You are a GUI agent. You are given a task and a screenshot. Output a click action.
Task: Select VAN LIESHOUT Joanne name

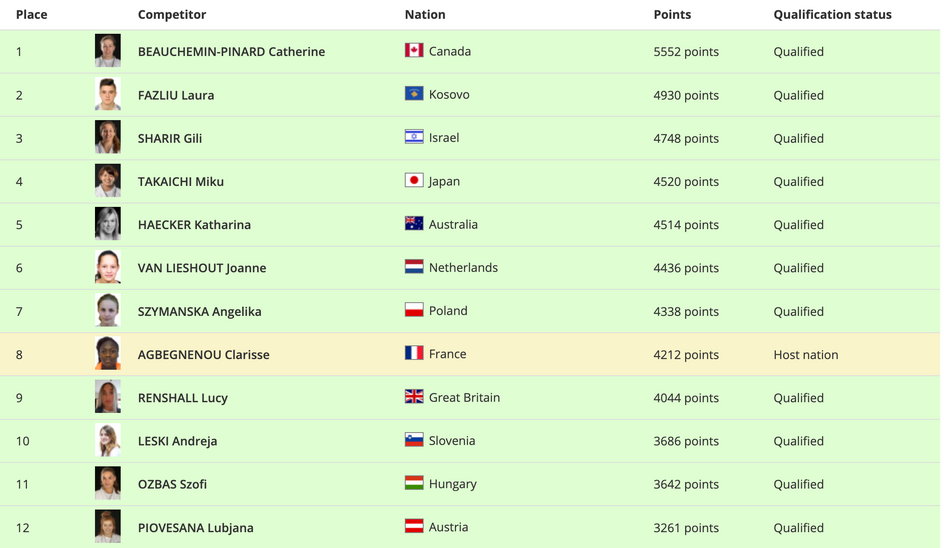202,268
